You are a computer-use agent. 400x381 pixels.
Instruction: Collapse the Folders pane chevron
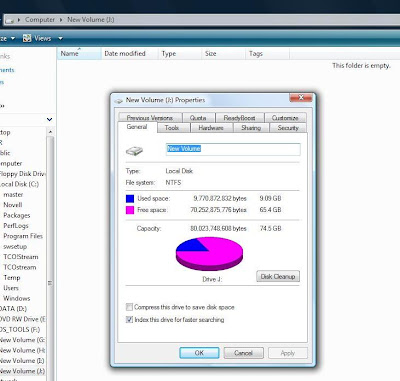tap(49, 119)
